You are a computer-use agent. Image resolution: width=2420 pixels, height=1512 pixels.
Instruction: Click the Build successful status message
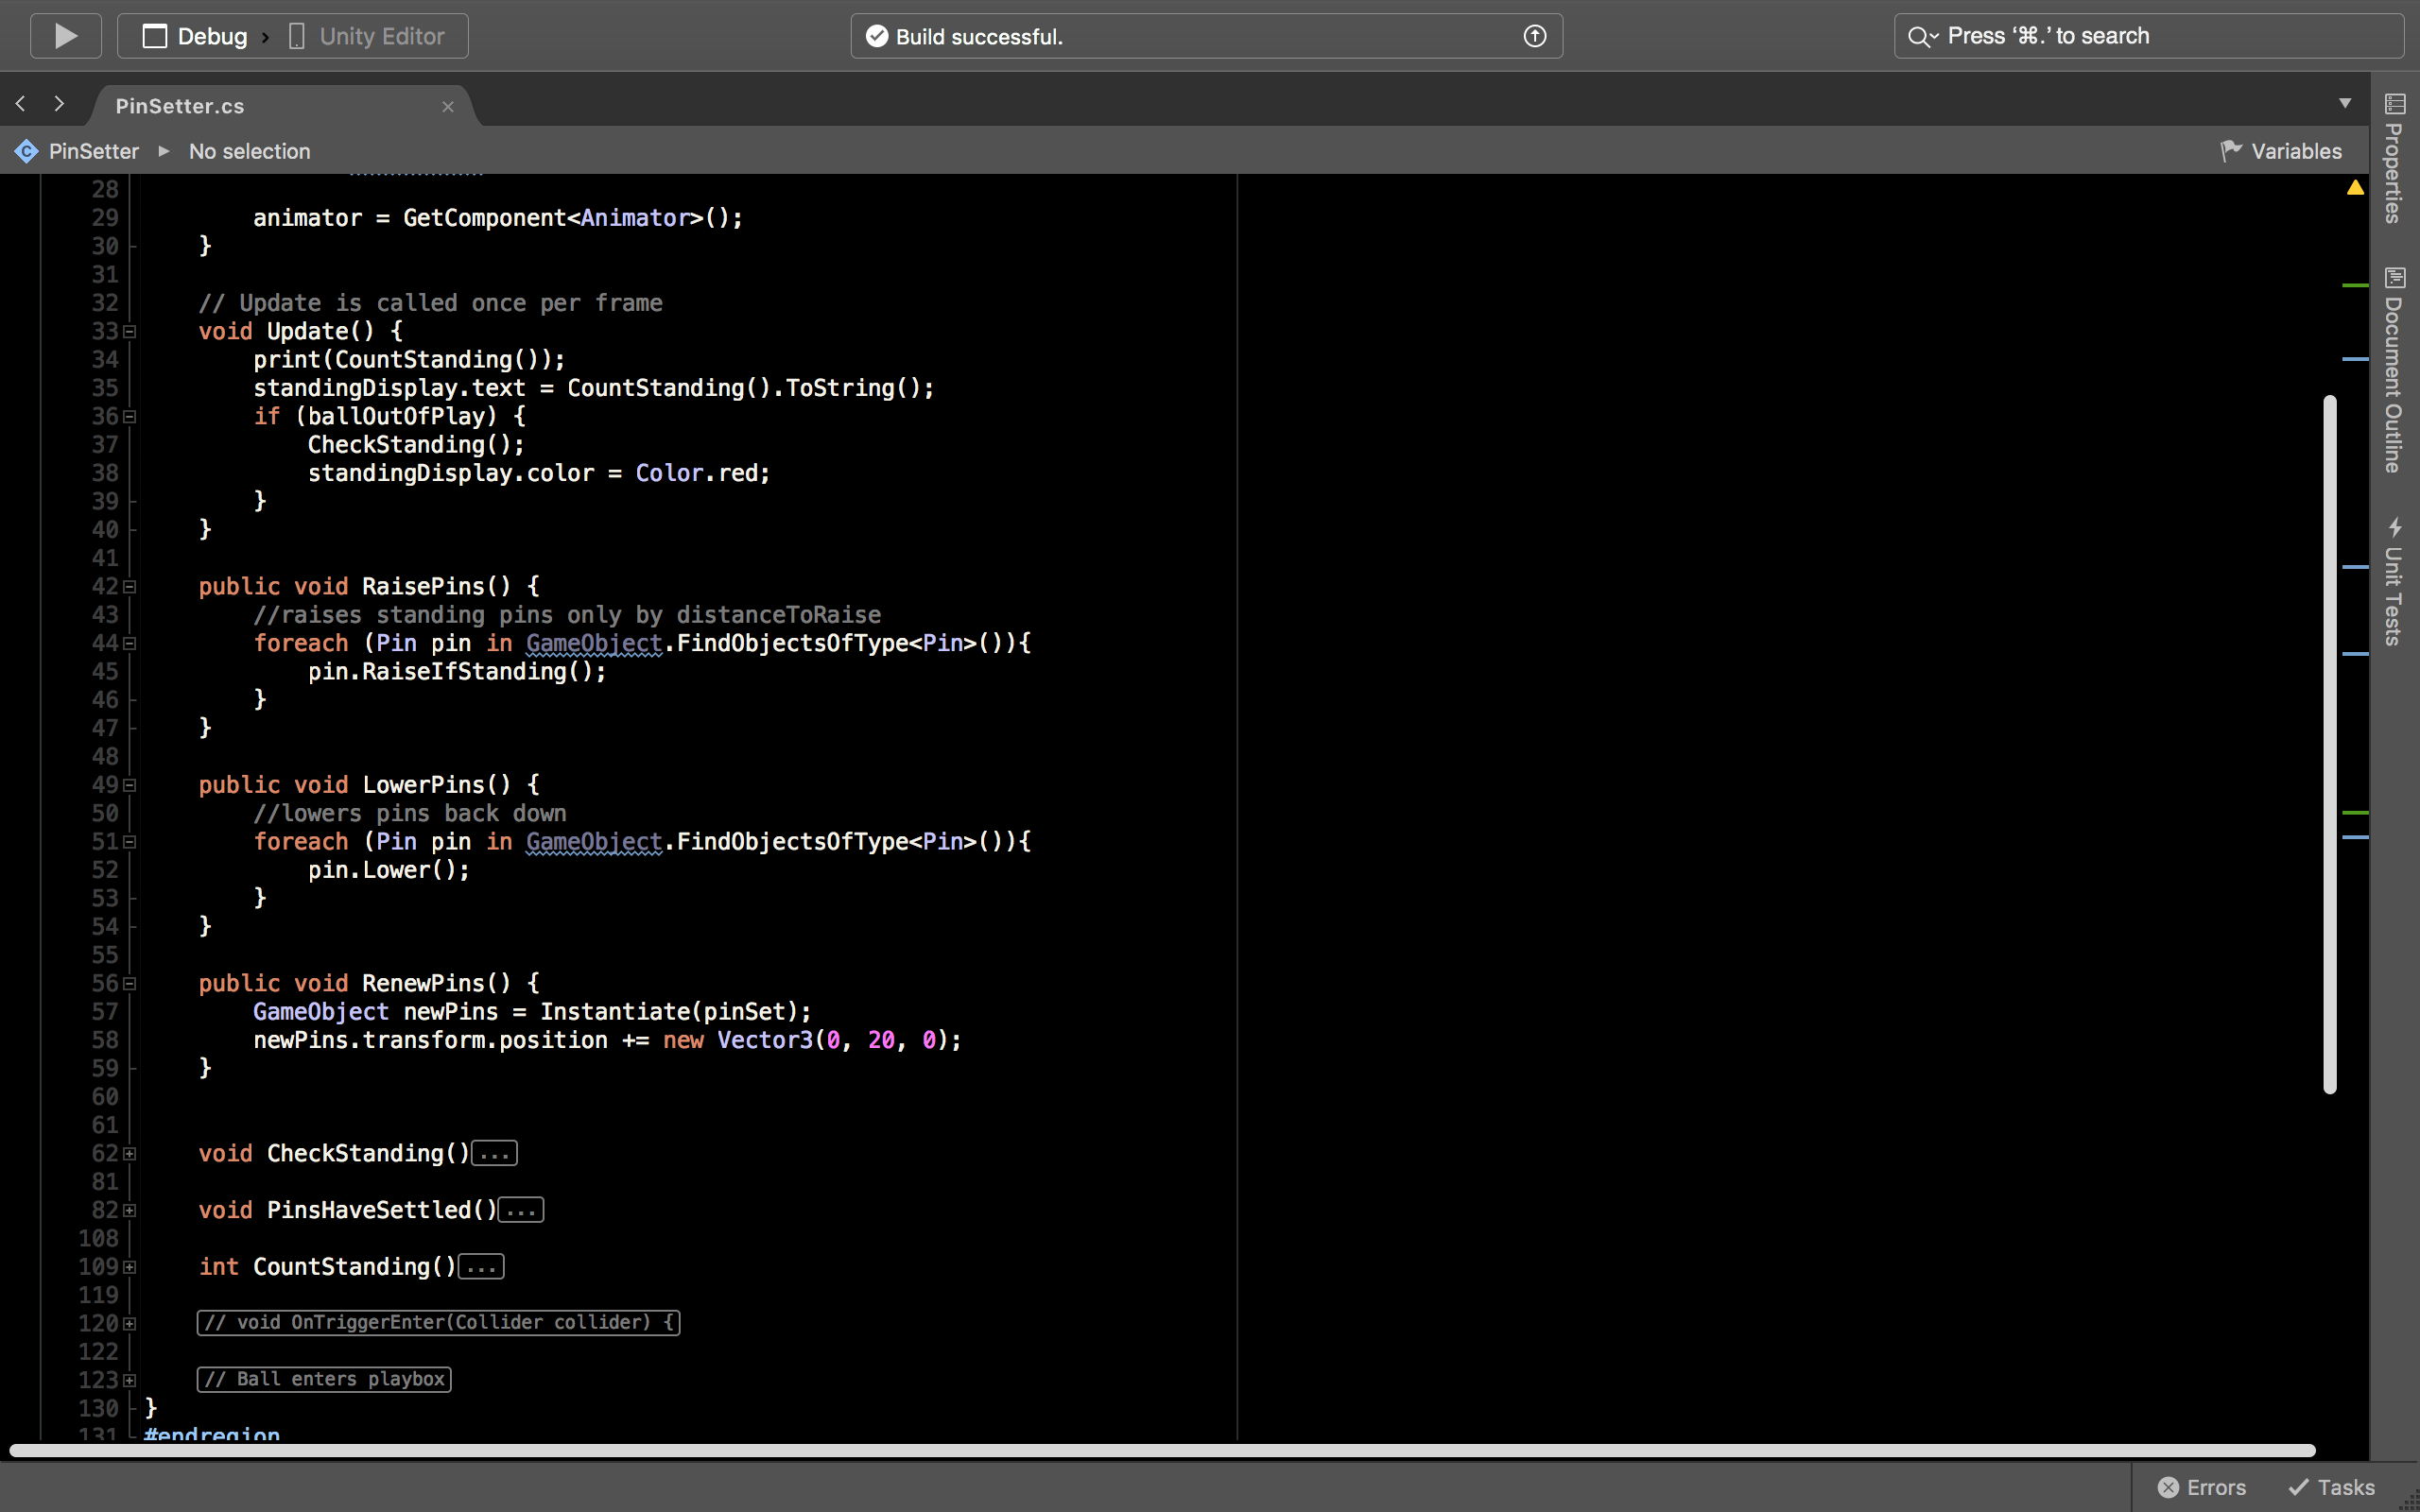click(x=978, y=36)
